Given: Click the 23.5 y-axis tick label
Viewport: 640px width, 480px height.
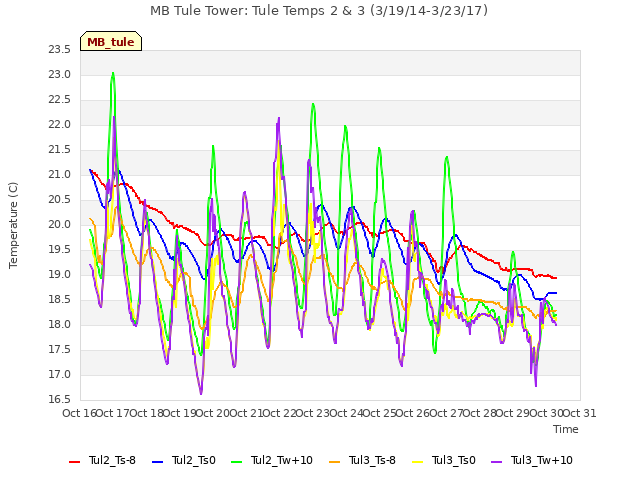Looking at the screenshot, I should tap(60, 50).
